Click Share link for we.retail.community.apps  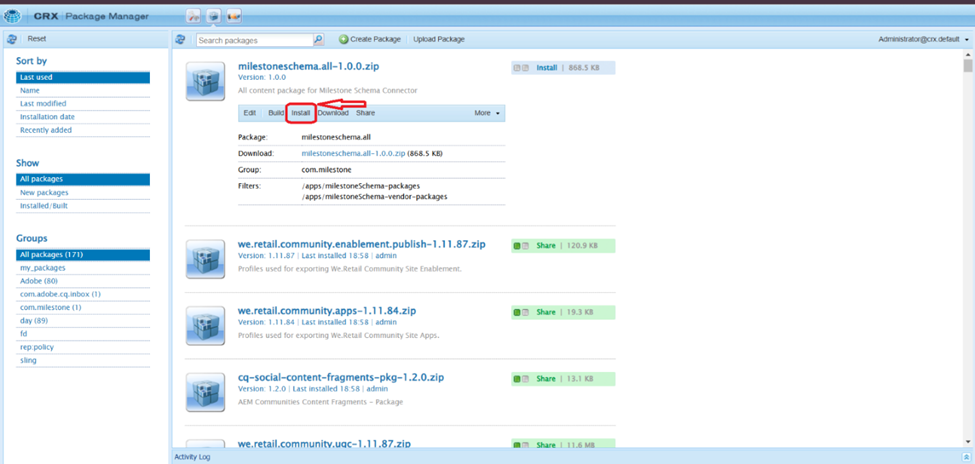pos(546,312)
